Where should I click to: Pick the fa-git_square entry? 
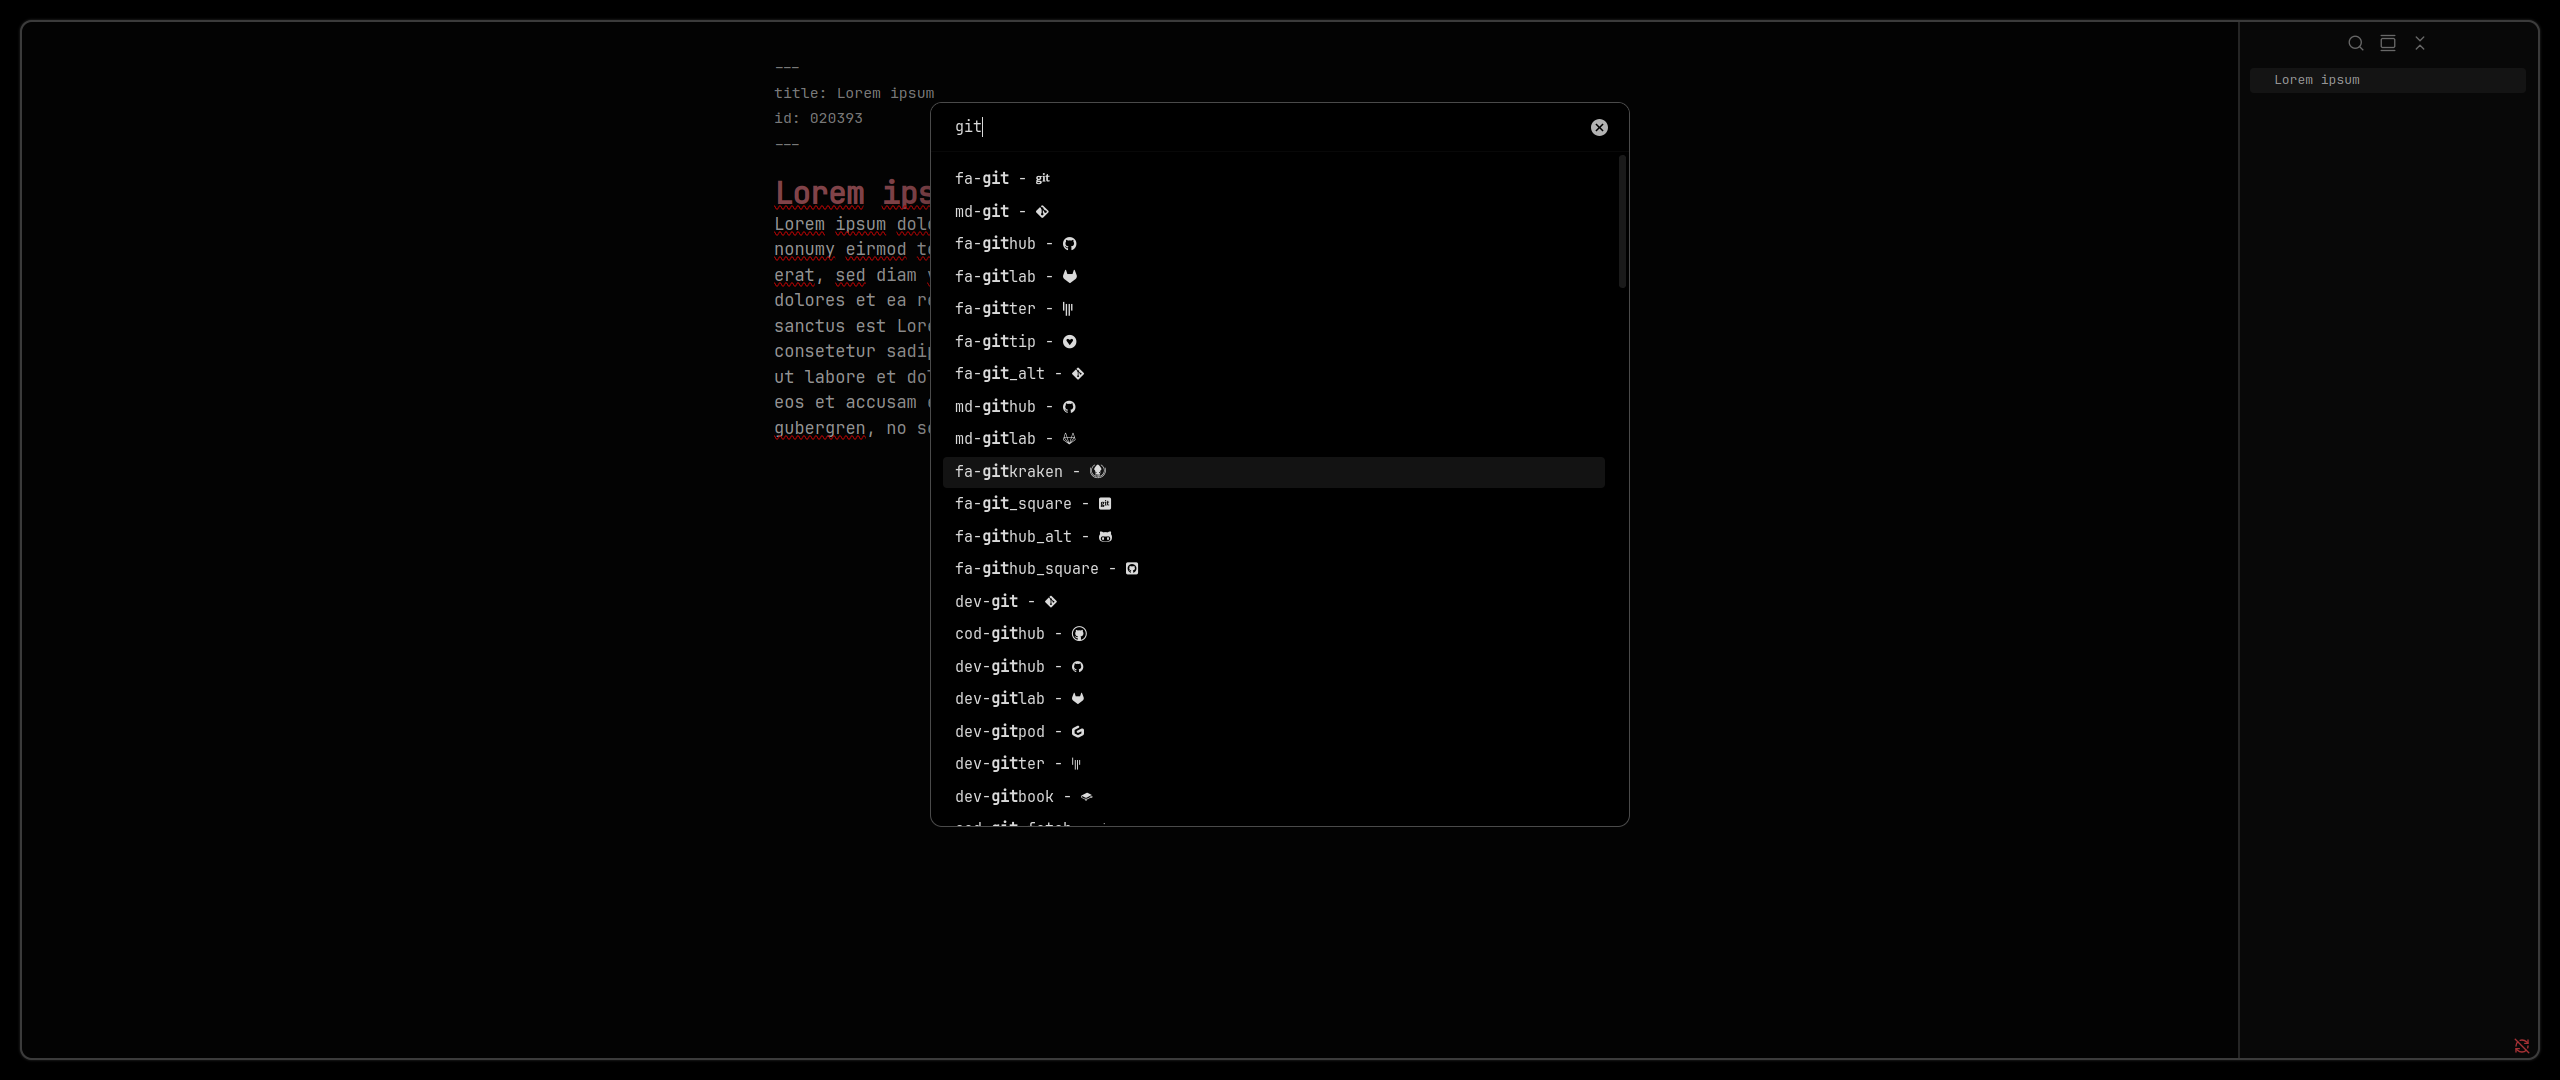pos(1032,504)
